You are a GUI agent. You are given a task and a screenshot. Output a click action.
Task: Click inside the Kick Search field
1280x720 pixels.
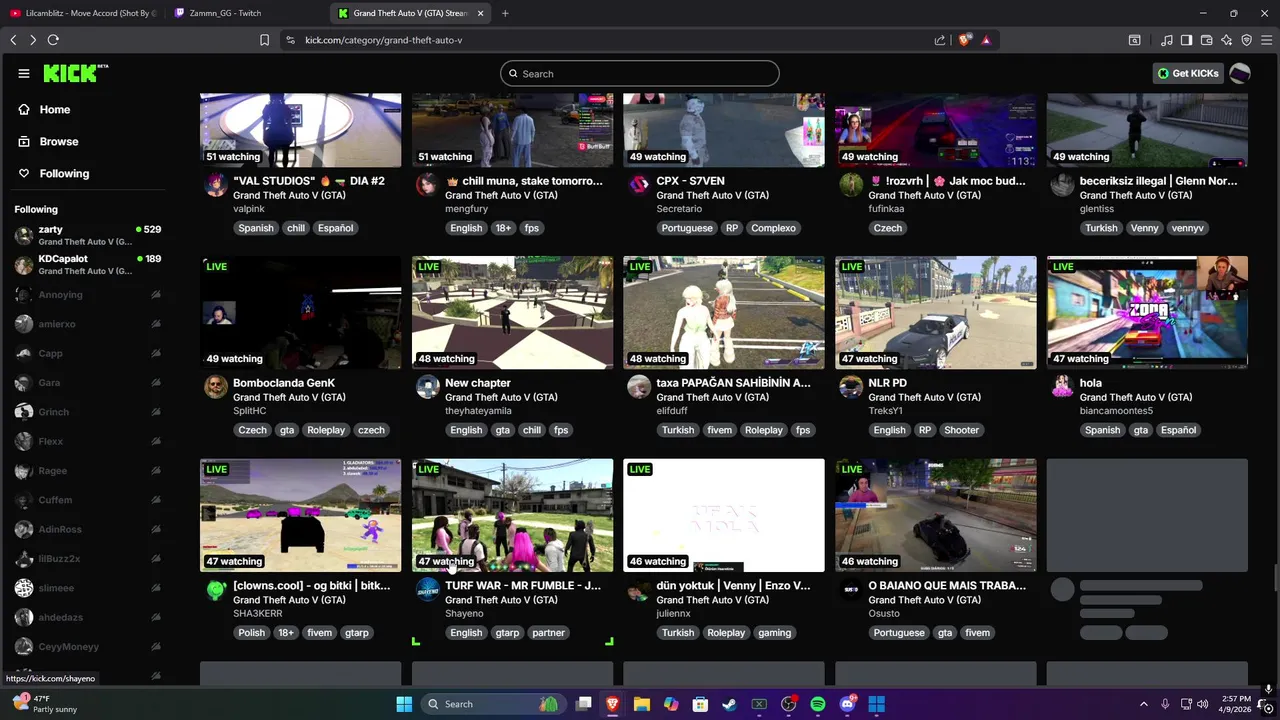(640, 74)
